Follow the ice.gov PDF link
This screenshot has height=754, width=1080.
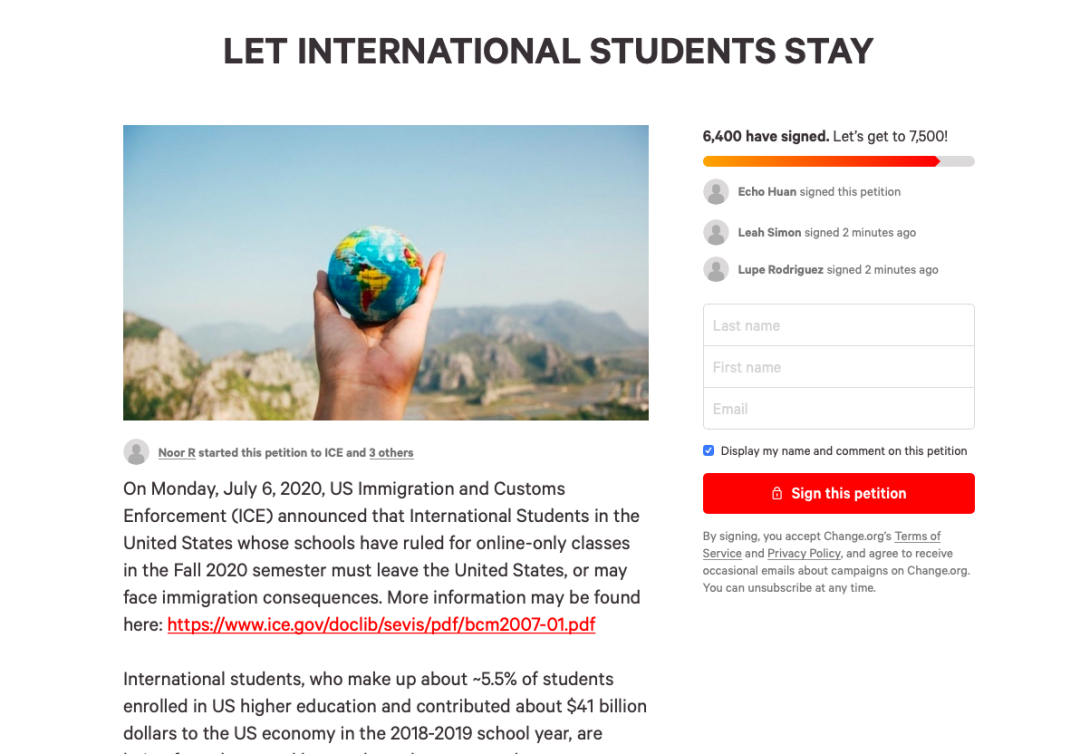tap(381, 625)
